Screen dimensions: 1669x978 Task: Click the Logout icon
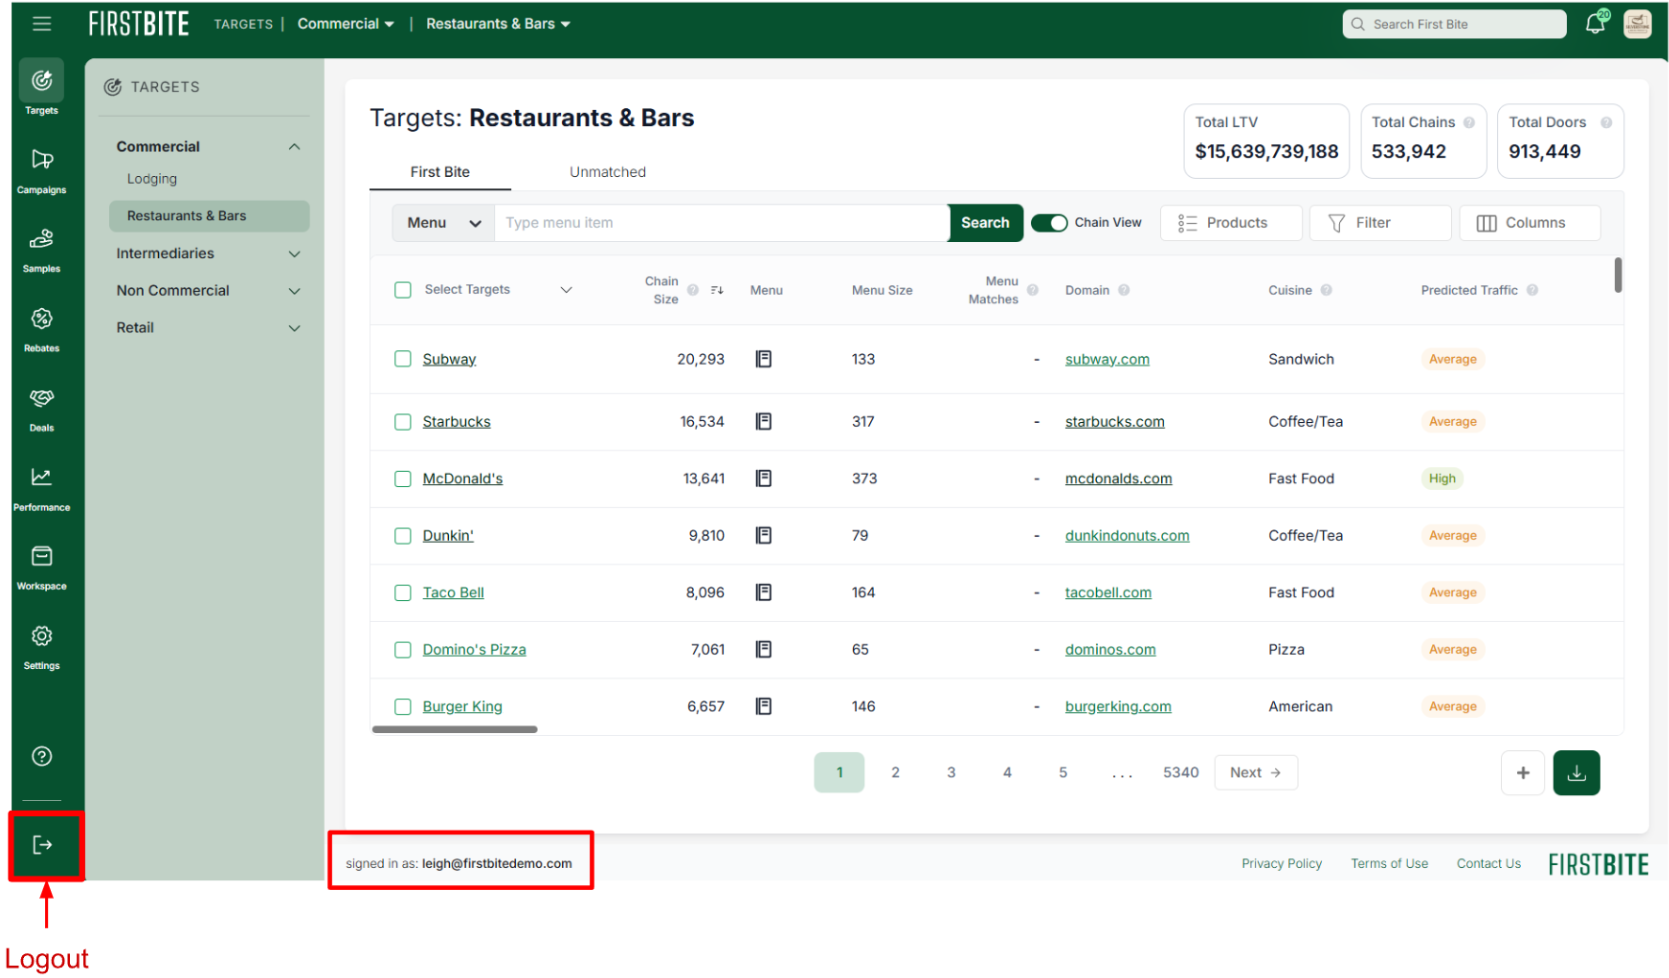tap(42, 845)
